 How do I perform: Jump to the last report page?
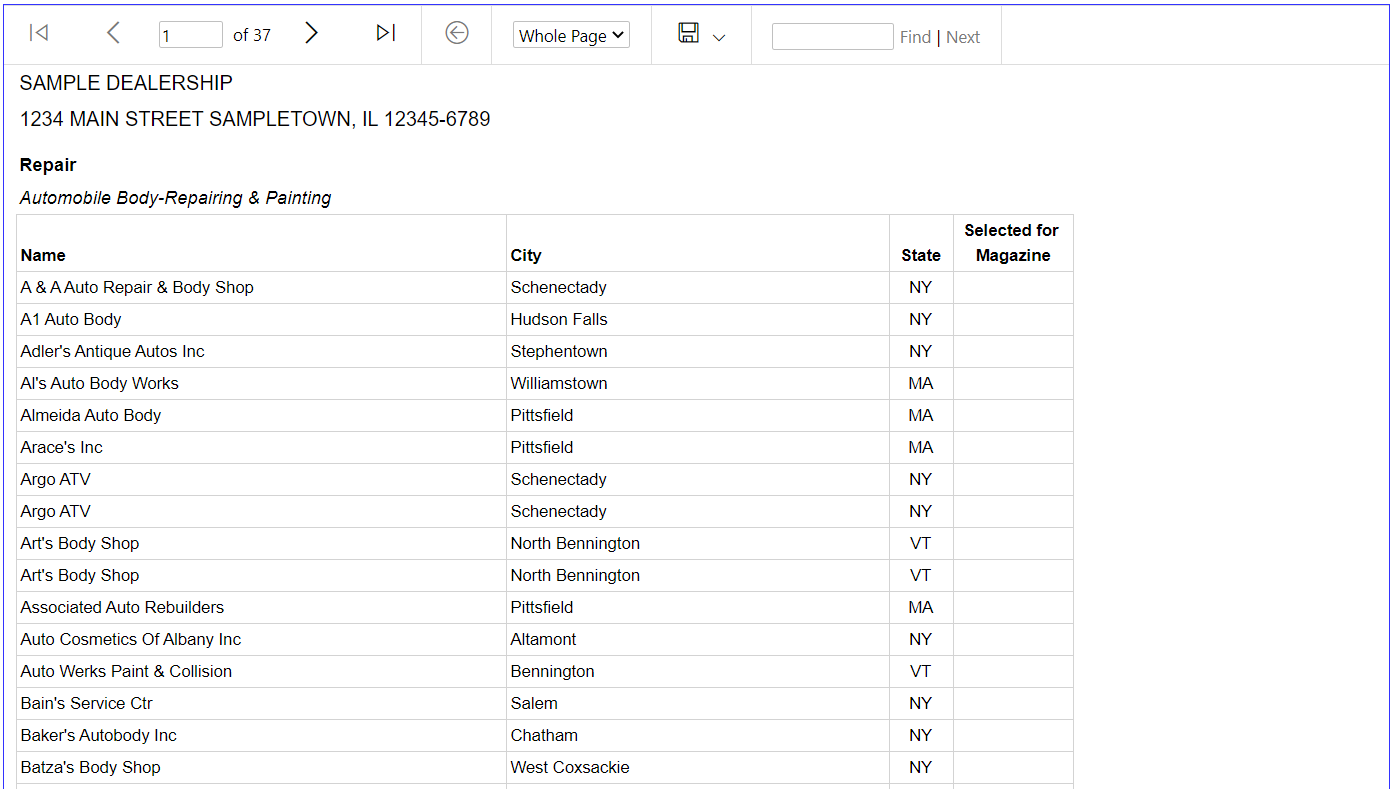click(x=385, y=34)
